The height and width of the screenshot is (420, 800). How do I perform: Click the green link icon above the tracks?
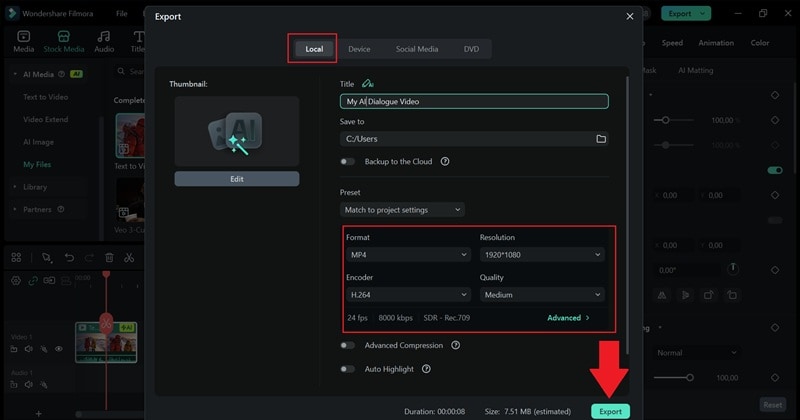pos(33,281)
